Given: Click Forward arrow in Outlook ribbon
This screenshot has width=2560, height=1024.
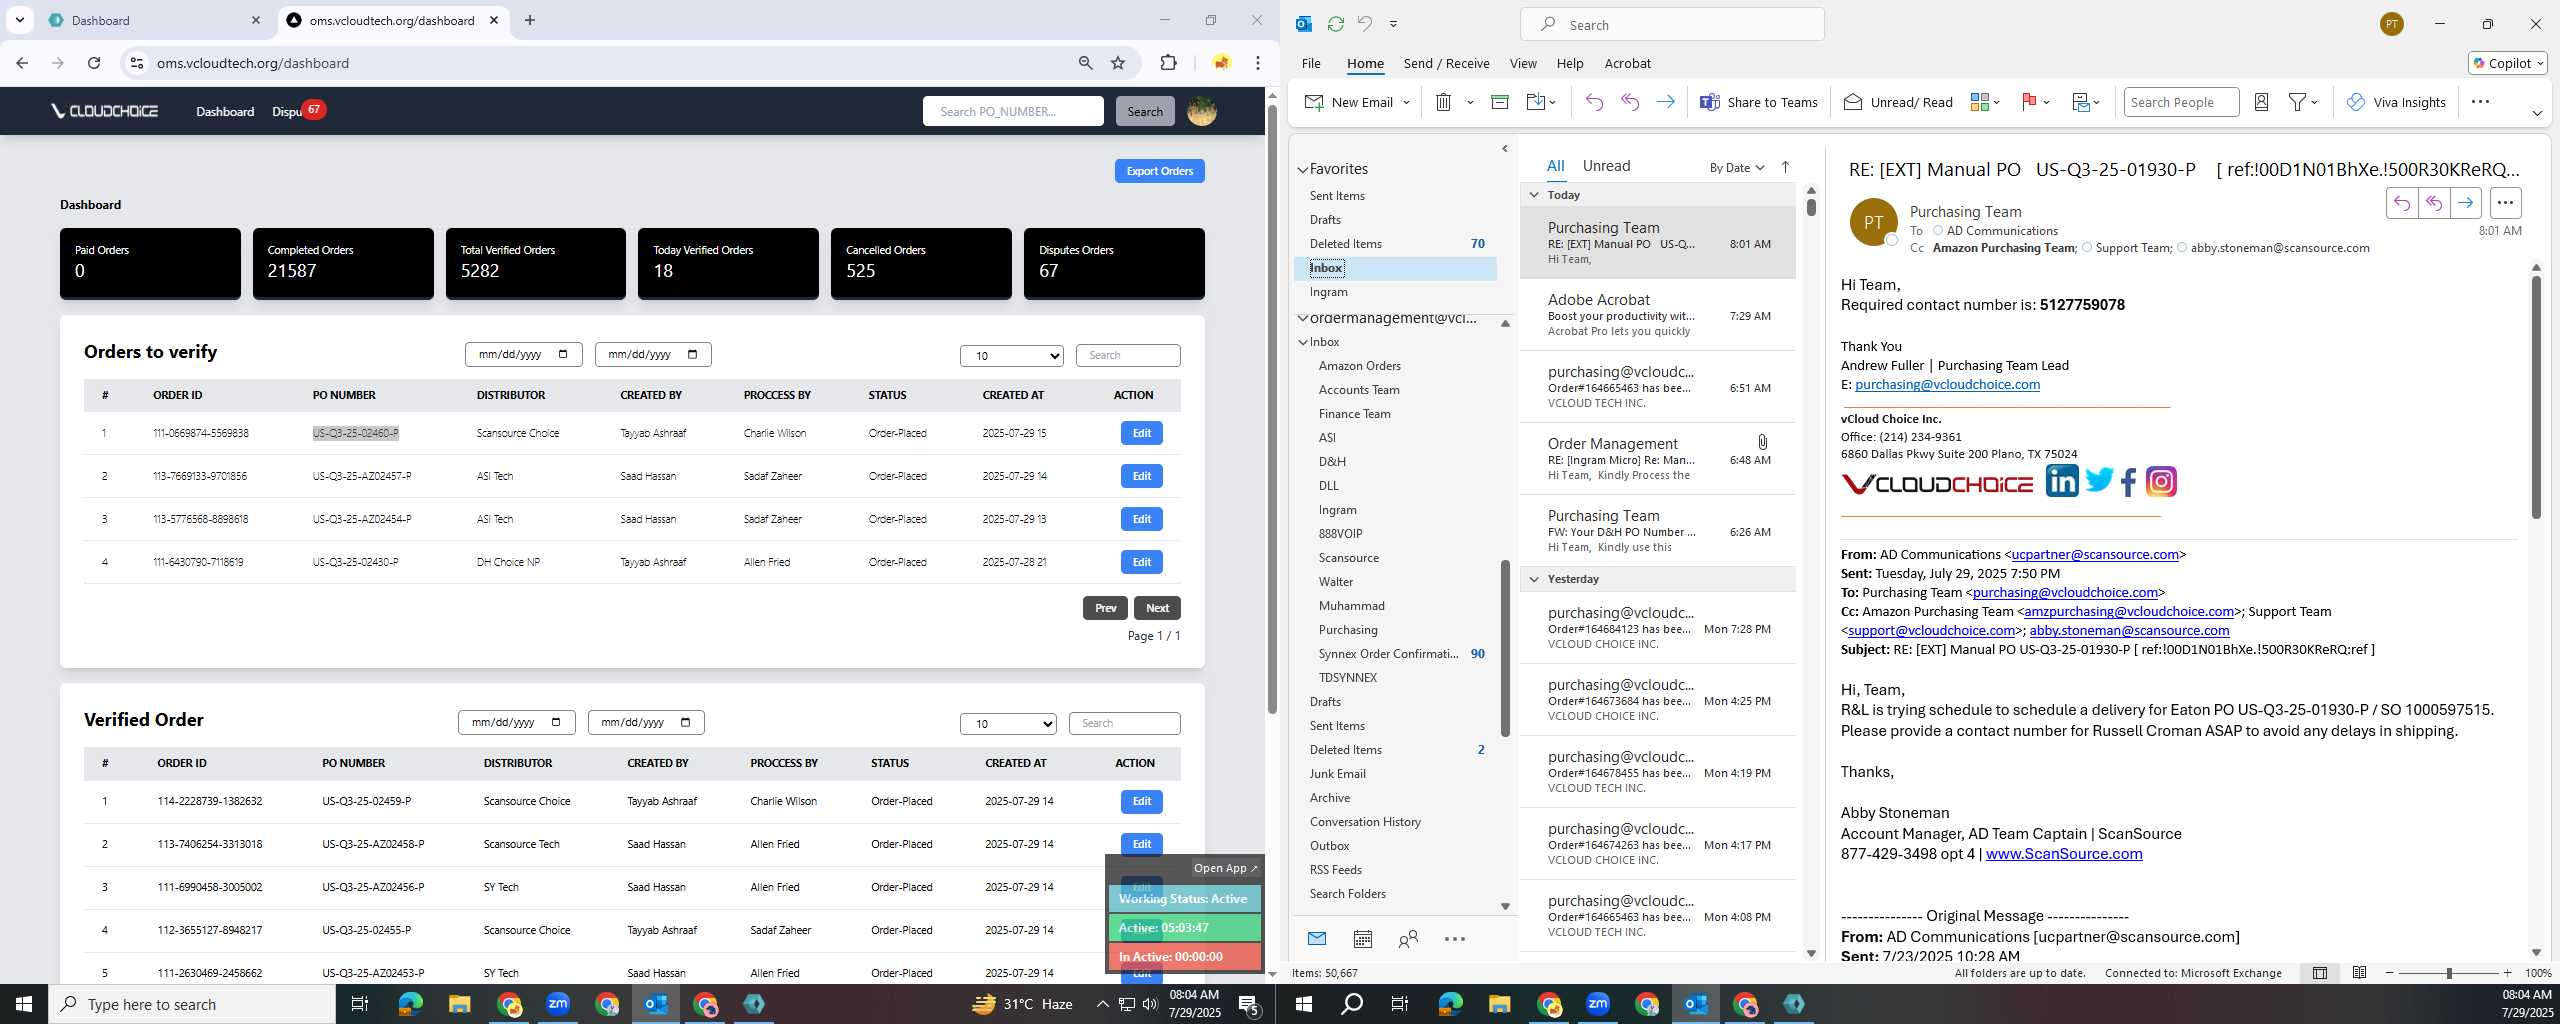Looking at the screenshot, I should coord(1665,102).
